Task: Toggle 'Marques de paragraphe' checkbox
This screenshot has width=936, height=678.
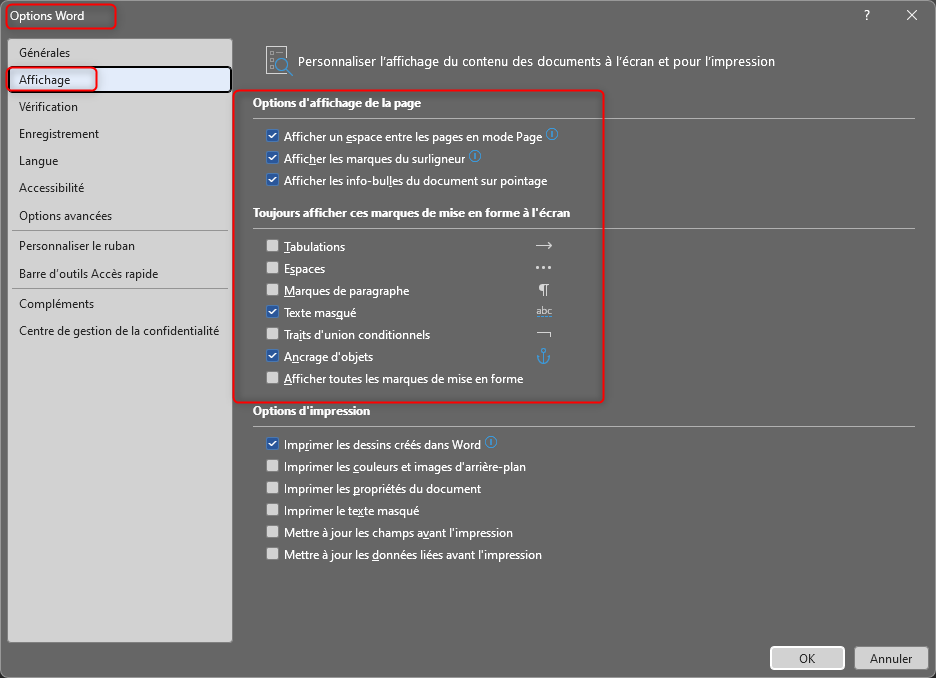Action: pyautogui.click(x=273, y=291)
